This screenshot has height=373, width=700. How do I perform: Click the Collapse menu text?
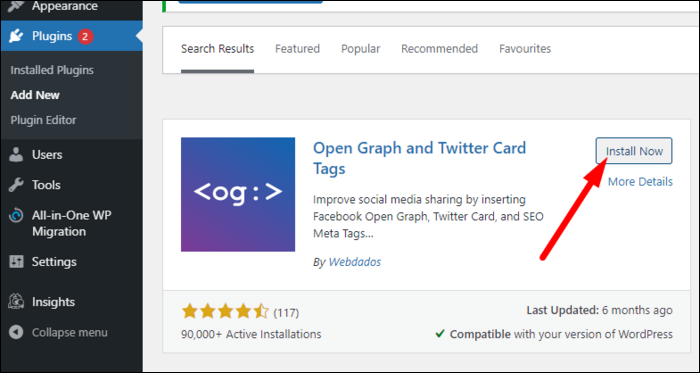pos(70,332)
